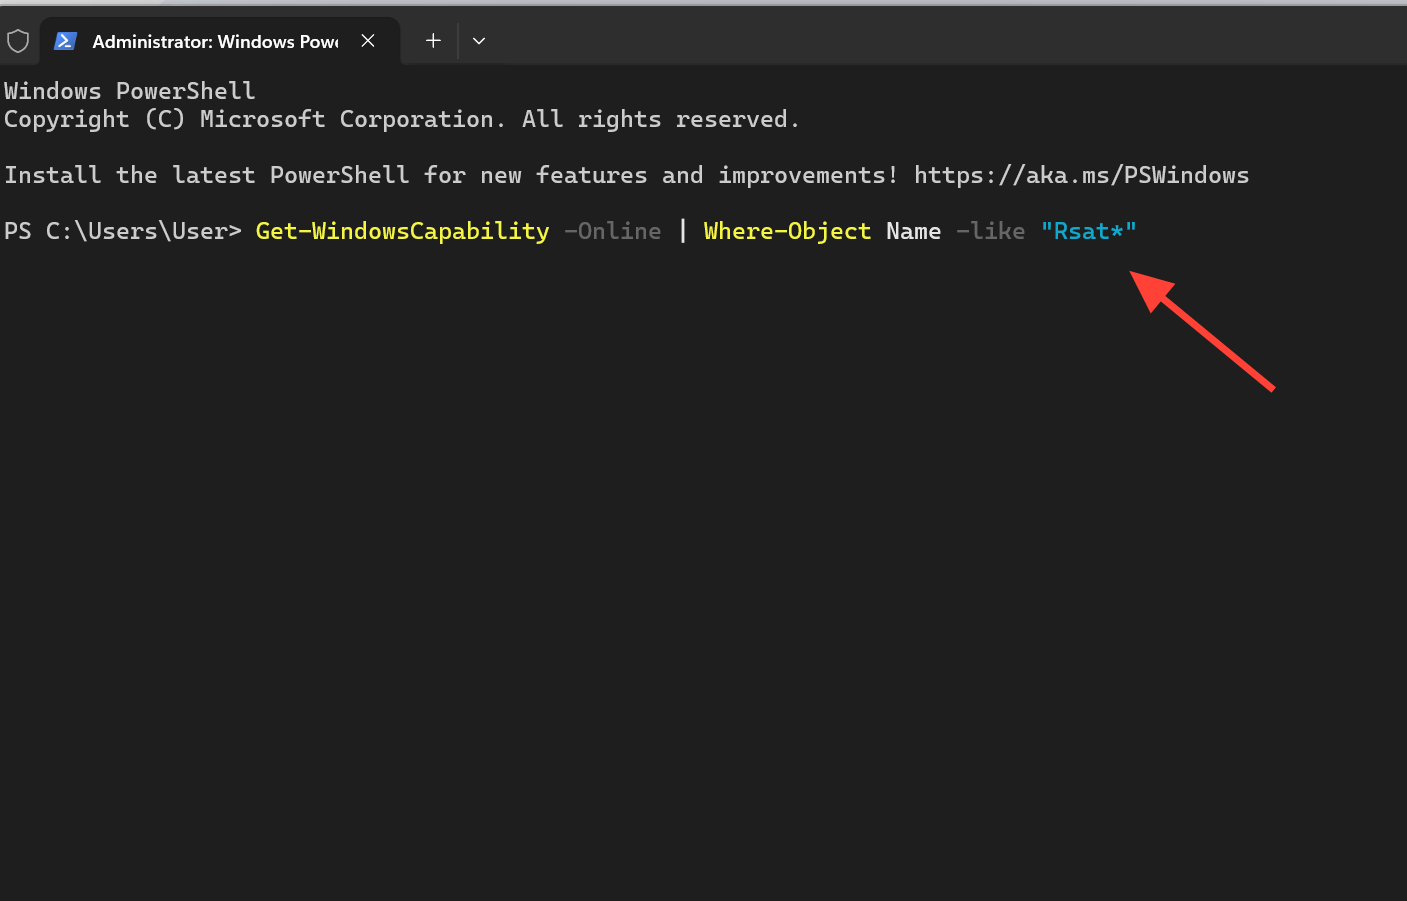Click the red arrow annotation
1407x901 pixels.
pyautogui.click(x=1202, y=330)
